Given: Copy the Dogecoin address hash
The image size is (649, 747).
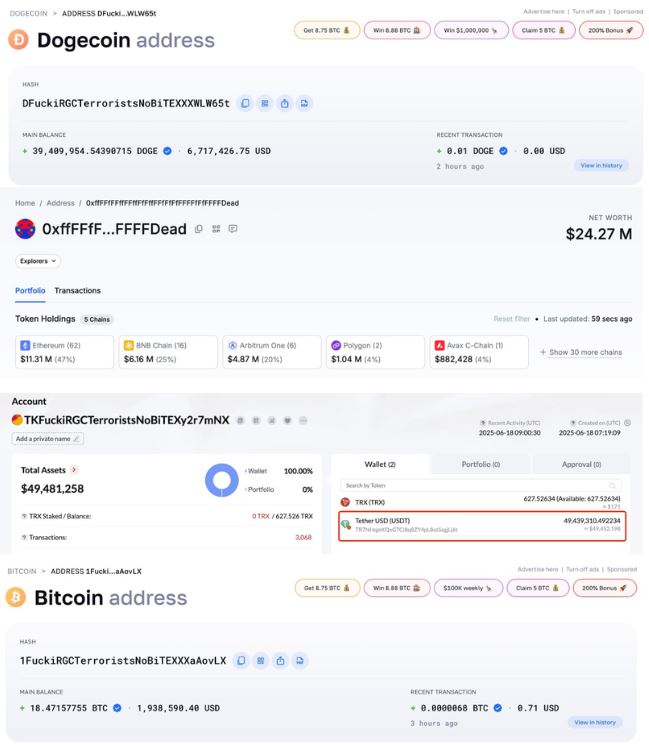Looking at the screenshot, I should click(x=245, y=103).
